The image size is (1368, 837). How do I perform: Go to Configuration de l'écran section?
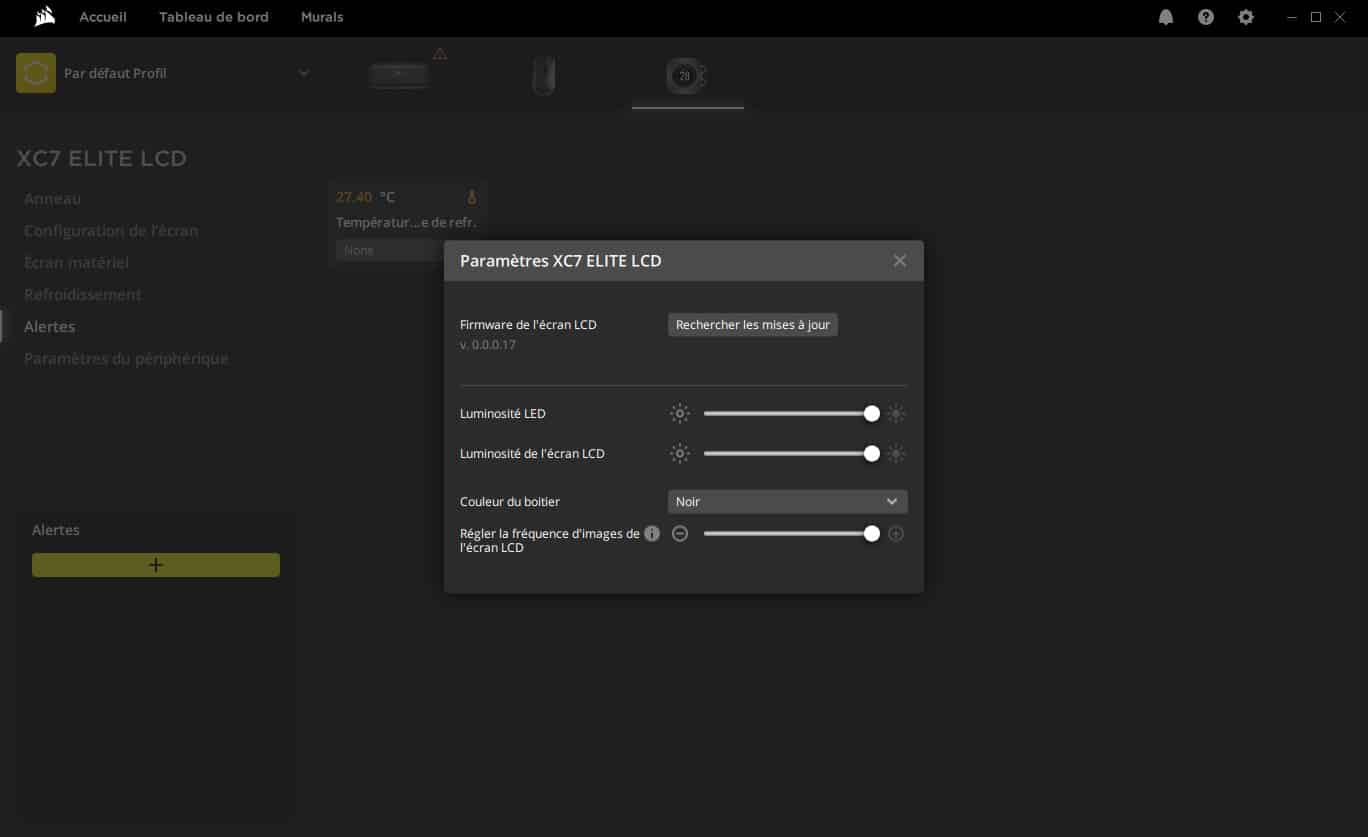pos(111,231)
